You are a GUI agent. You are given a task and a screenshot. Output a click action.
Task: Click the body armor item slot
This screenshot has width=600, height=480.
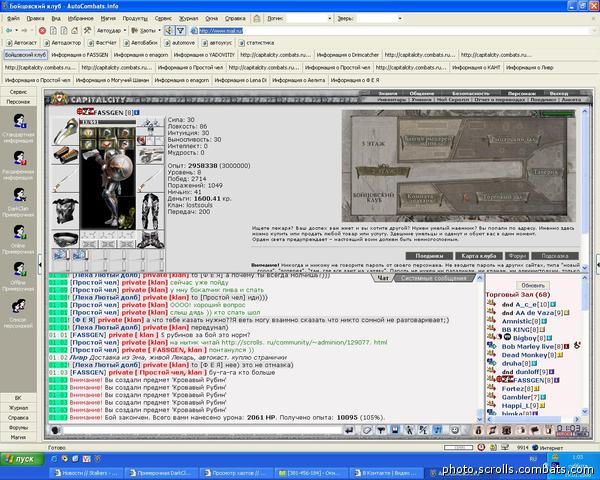(x=65, y=211)
